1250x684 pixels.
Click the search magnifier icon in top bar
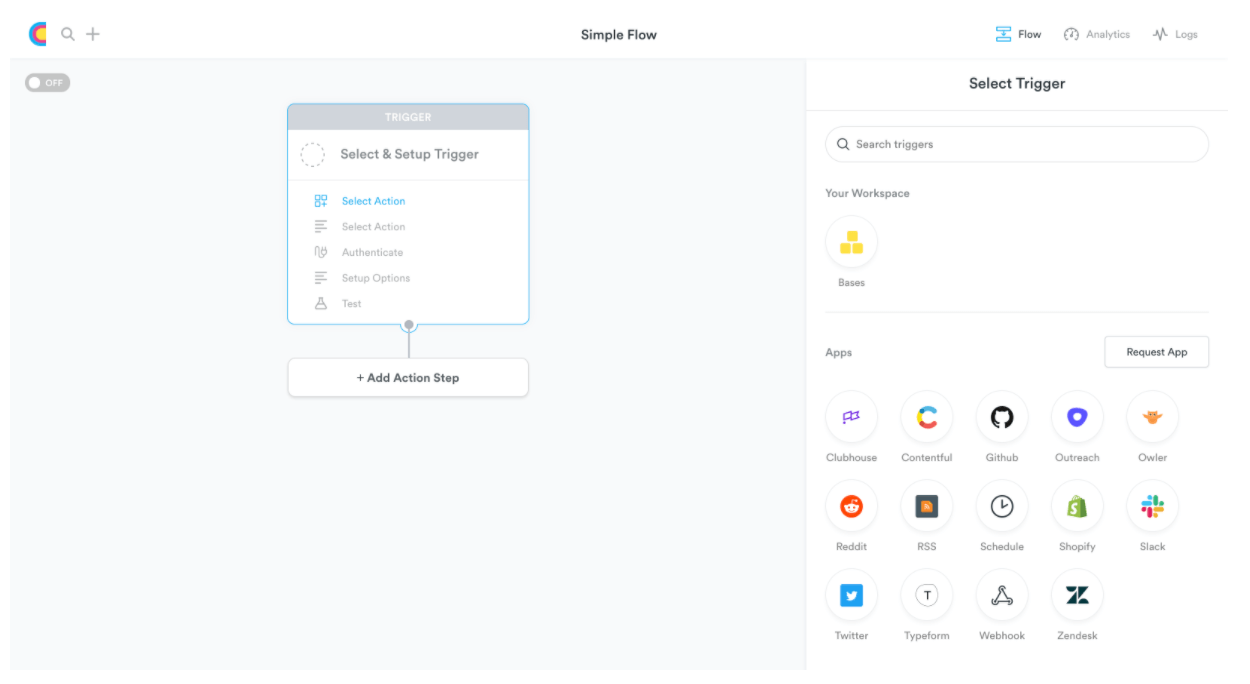(68, 33)
